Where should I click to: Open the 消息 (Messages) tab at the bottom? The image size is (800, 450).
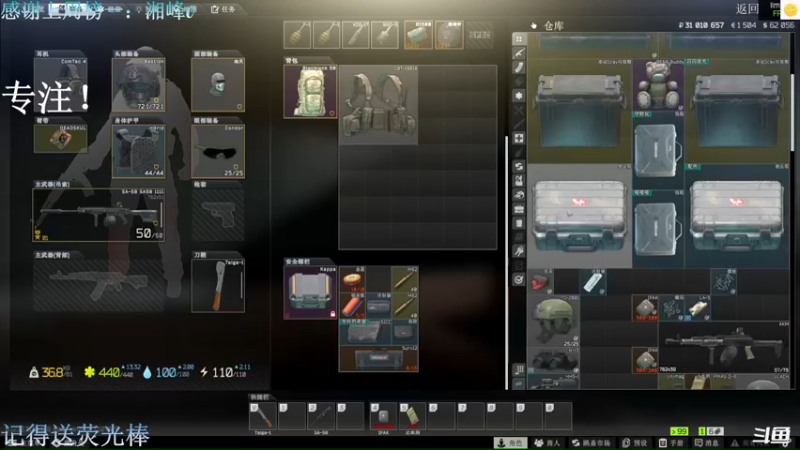coord(707,443)
